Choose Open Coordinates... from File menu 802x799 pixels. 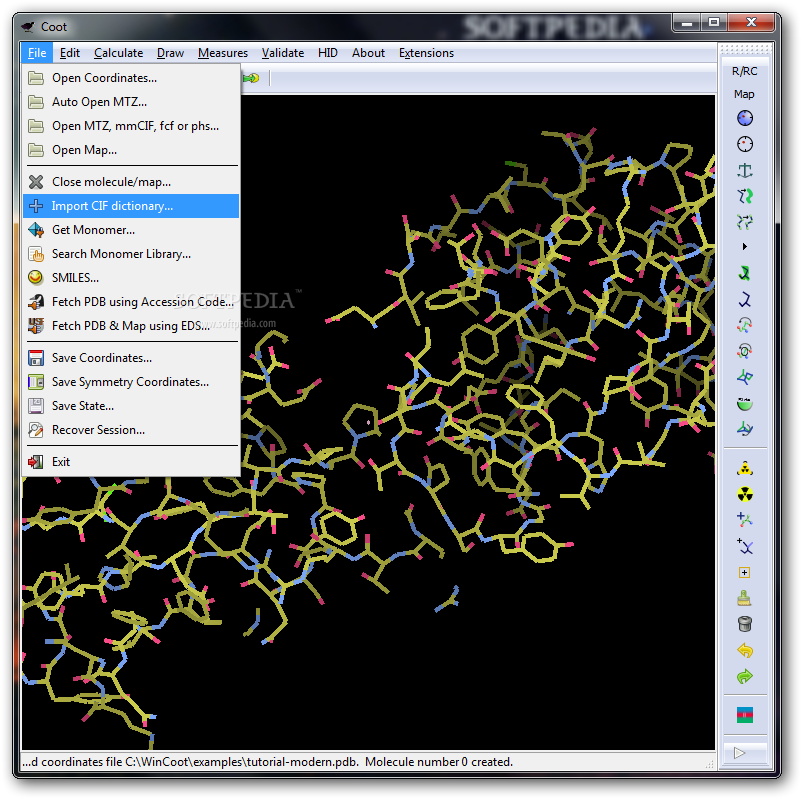point(131,78)
